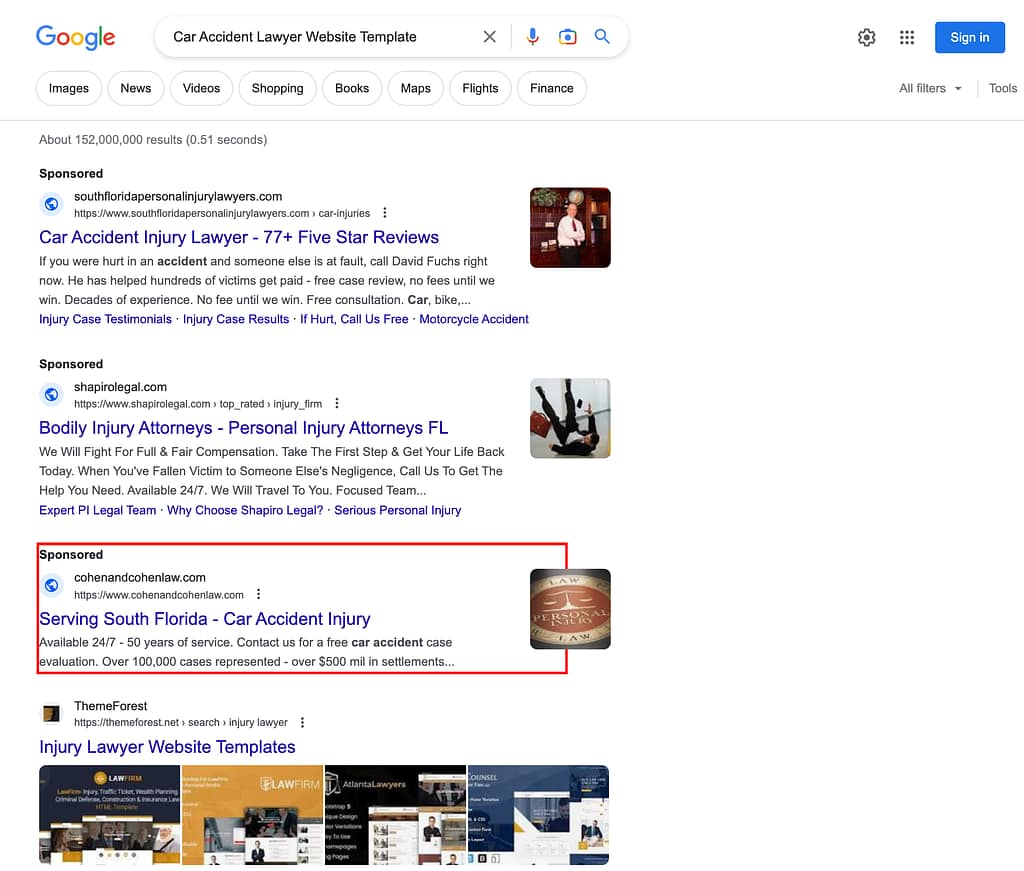Open more options for southfloridapersonalinjurylawyers ad
The width and height of the screenshot is (1024, 871).
pos(385,213)
